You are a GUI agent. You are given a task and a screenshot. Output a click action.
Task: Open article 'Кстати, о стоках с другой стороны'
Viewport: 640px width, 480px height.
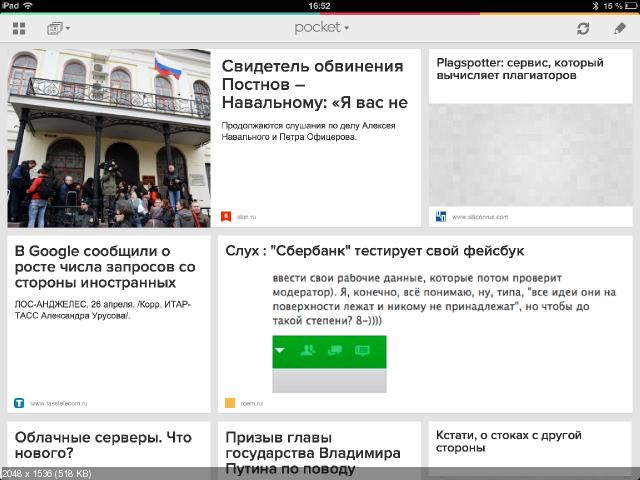coord(509,441)
